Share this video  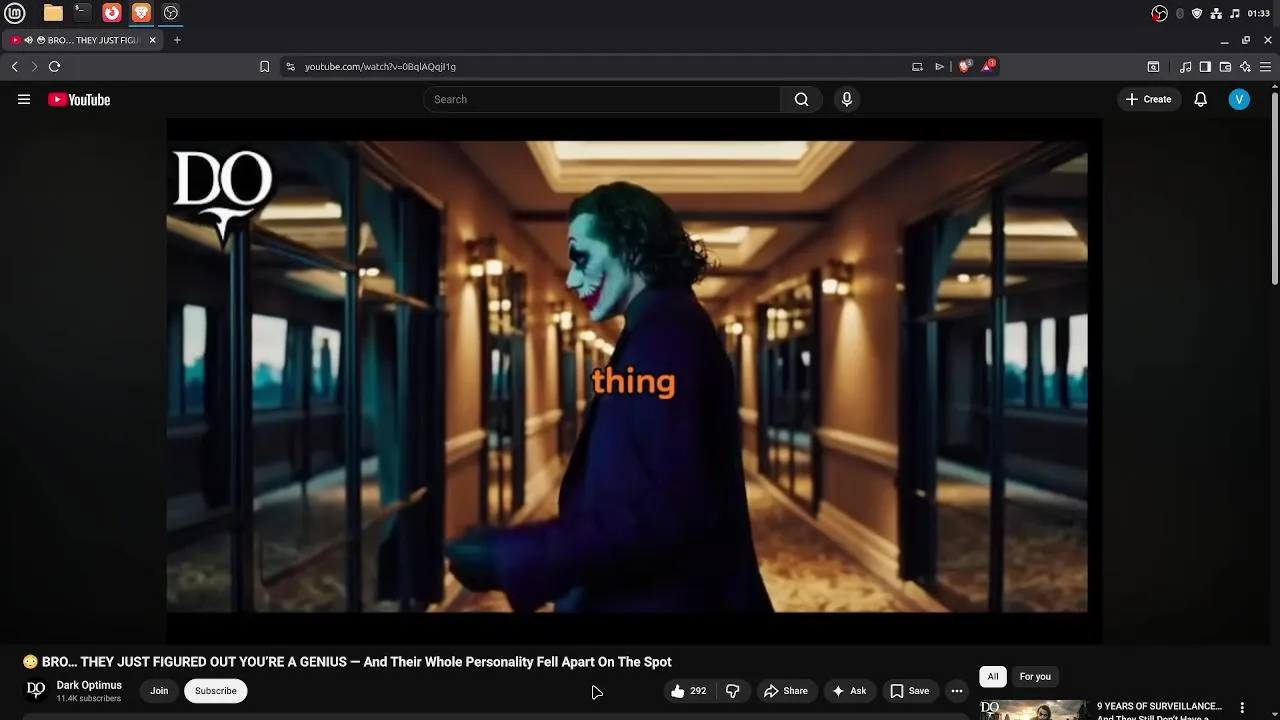(785, 691)
